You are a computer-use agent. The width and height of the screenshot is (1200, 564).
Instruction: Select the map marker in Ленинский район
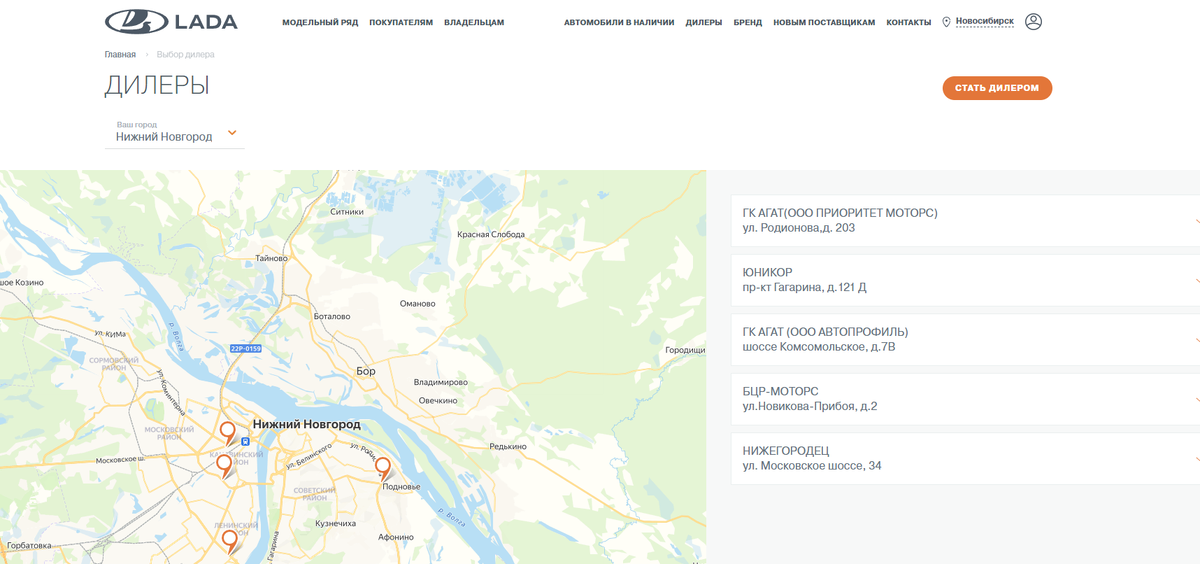(x=229, y=541)
